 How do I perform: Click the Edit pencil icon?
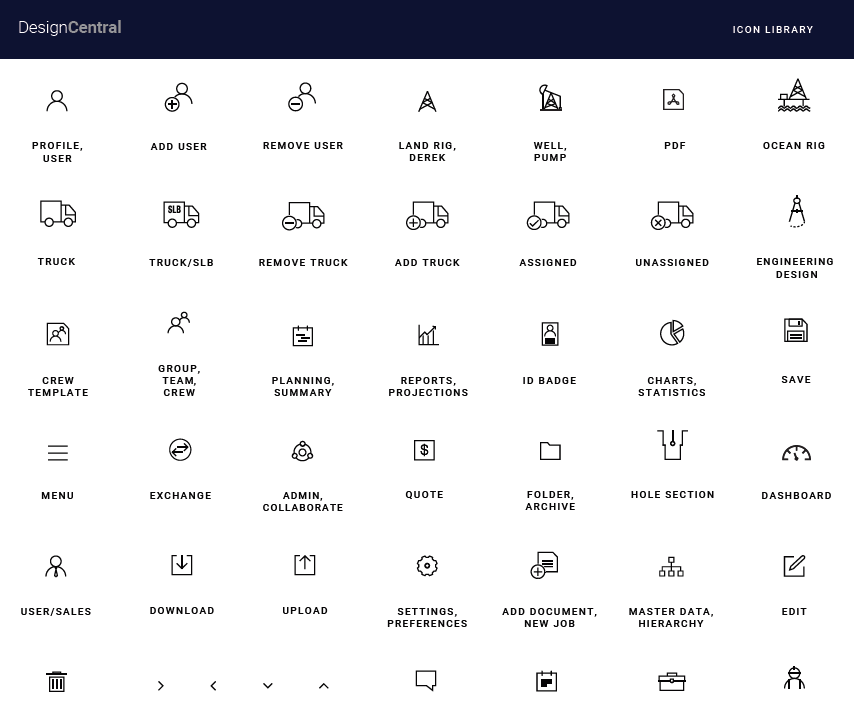[795, 565]
